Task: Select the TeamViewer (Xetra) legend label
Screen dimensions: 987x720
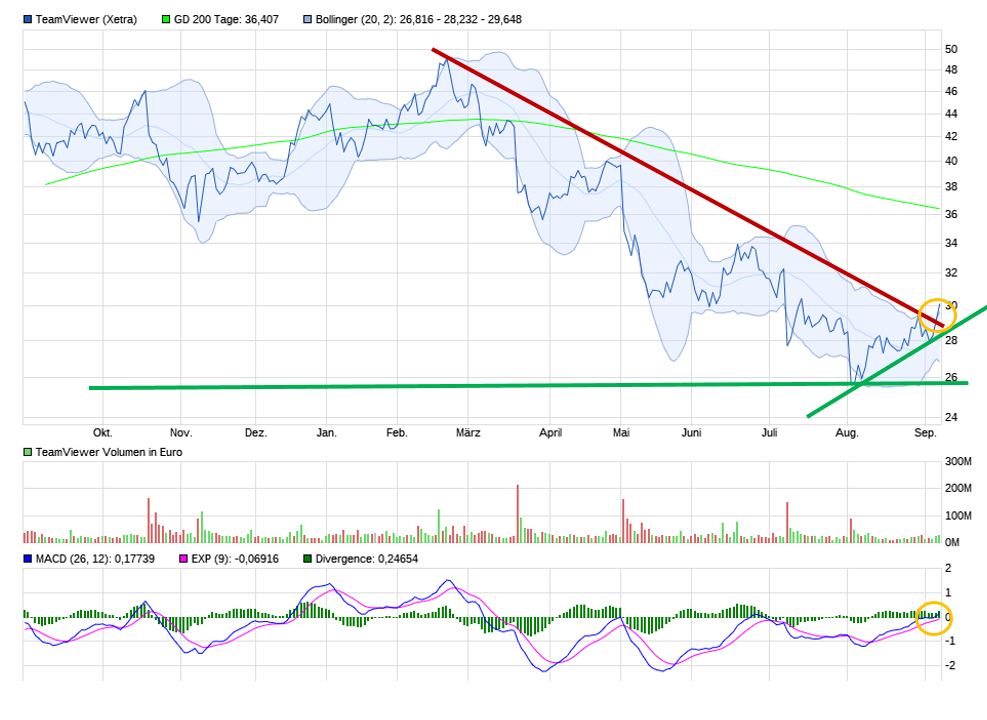Action: 86,20
